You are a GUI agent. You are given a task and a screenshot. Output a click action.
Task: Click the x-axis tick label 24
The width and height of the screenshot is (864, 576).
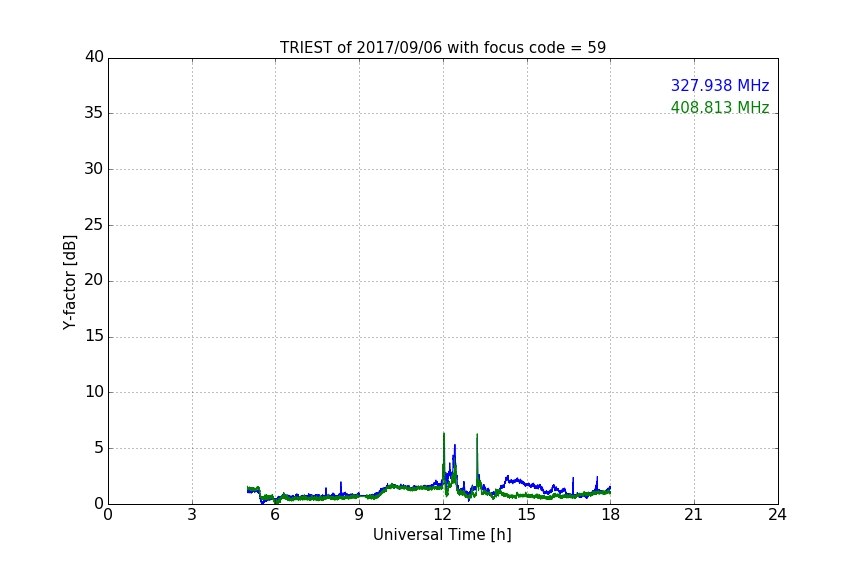(x=777, y=515)
